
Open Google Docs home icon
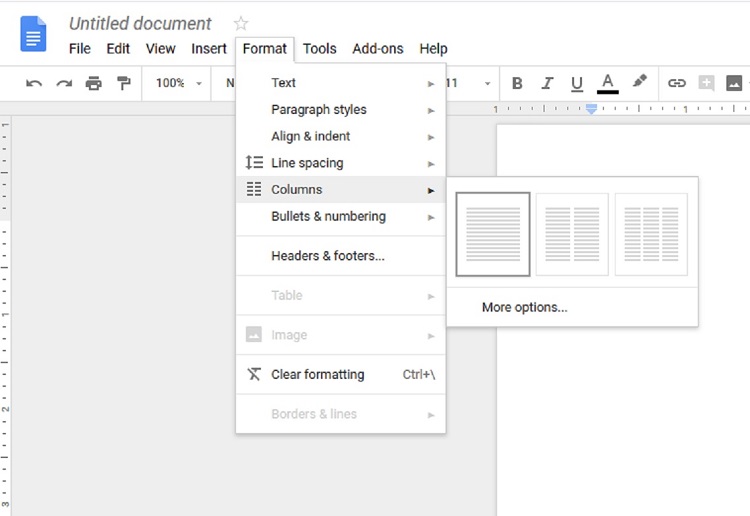tap(34, 34)
